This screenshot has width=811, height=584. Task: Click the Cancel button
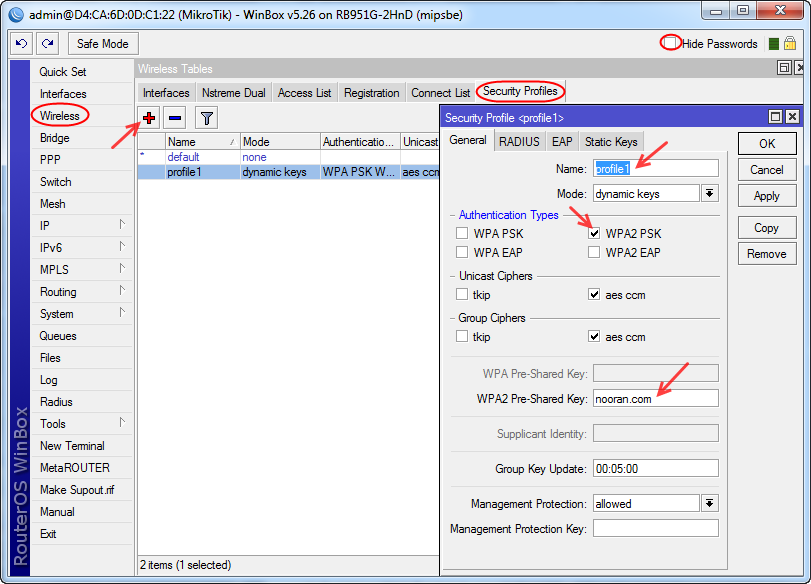[x=767, y=170]
